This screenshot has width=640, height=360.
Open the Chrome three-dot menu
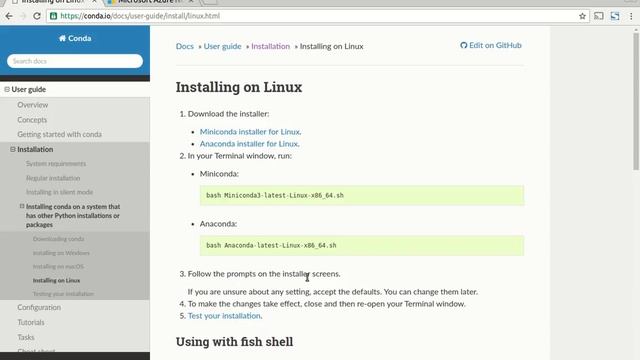click(631, 16)
